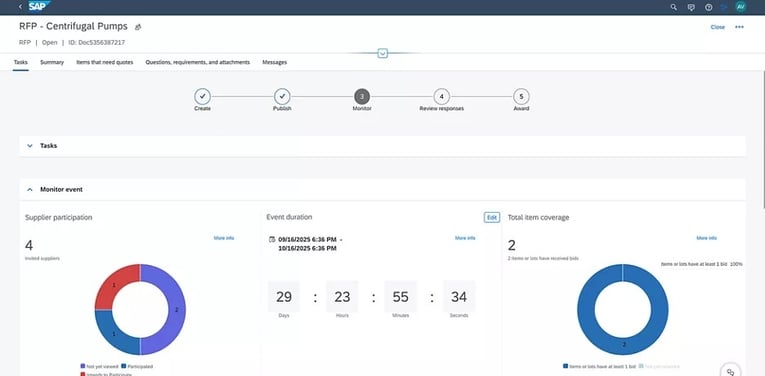This screenshot has height=376, width=765.
Task: Click the '55' Minutes countdown value
Action: tap(400, 297)
